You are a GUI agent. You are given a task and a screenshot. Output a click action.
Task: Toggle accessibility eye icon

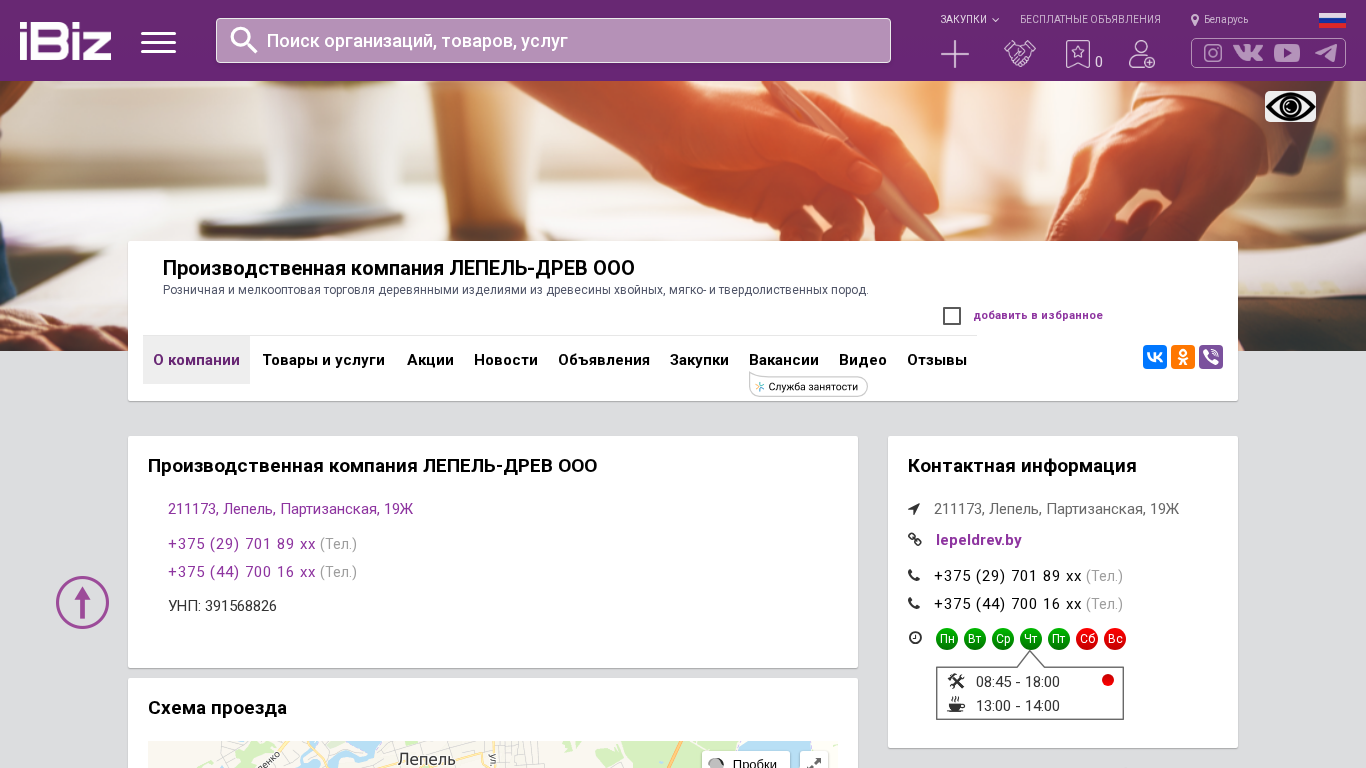pyautogui.click(x=1290, y=107)
